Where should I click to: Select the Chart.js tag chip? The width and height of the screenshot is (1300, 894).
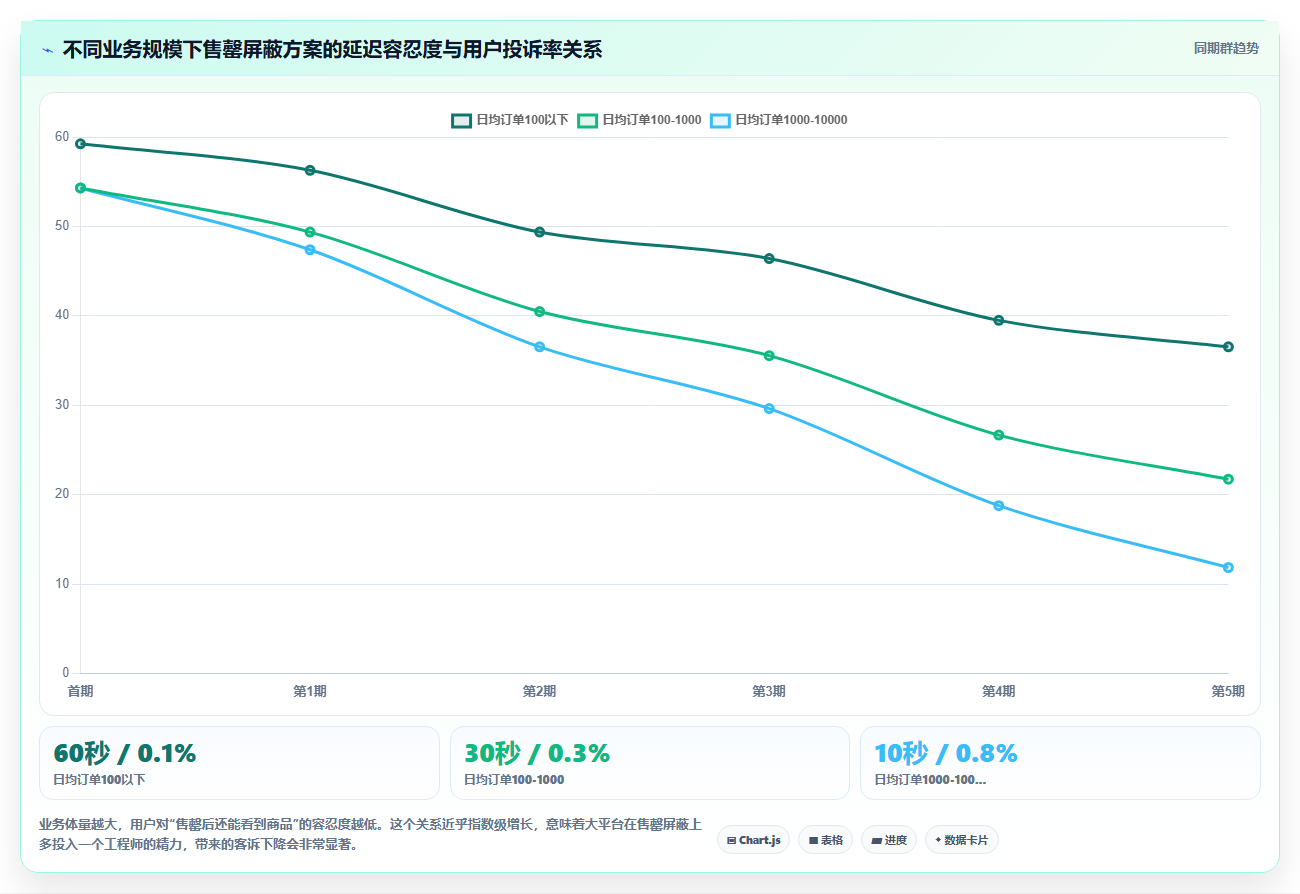(754, 840)
